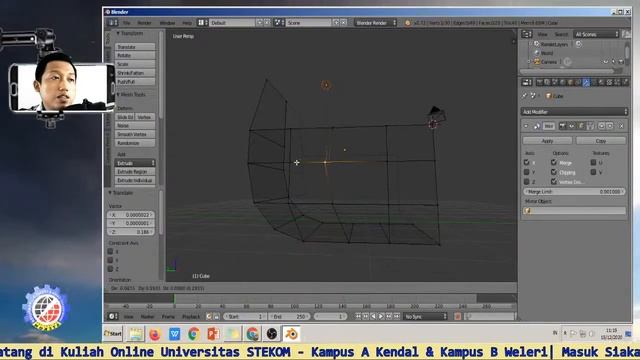Viewport: 640px width, 360px height.
Task: Click the Translate button
Action: click(135, 47)
